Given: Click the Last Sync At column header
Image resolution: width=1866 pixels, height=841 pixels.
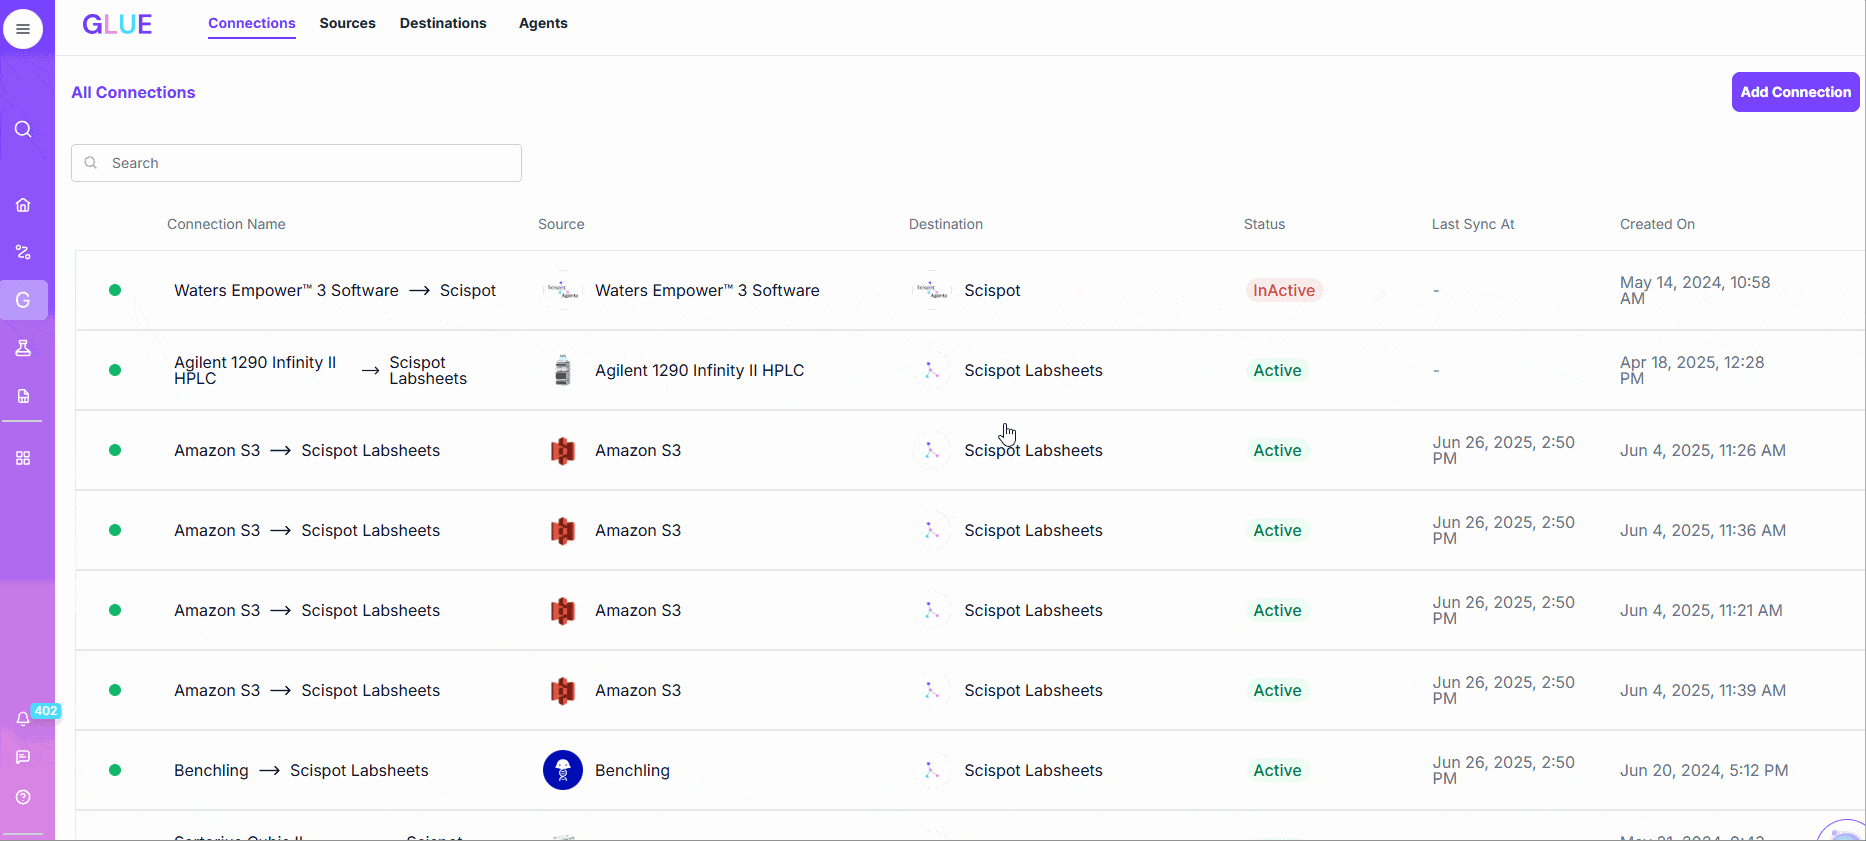Looking at the screenshot, I should pyautogui.click(x=1473, y=224).
